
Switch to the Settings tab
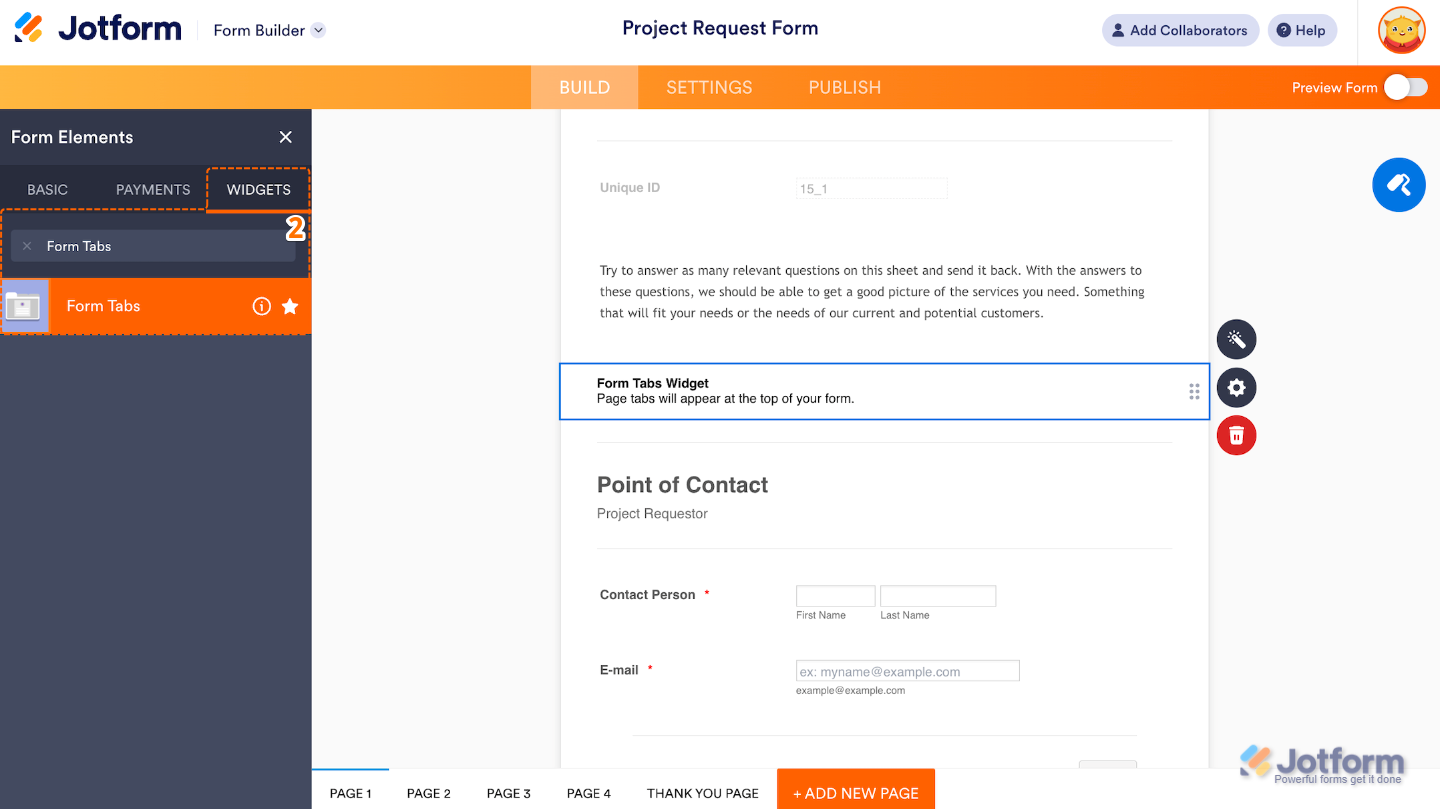(x=709, y=87)
